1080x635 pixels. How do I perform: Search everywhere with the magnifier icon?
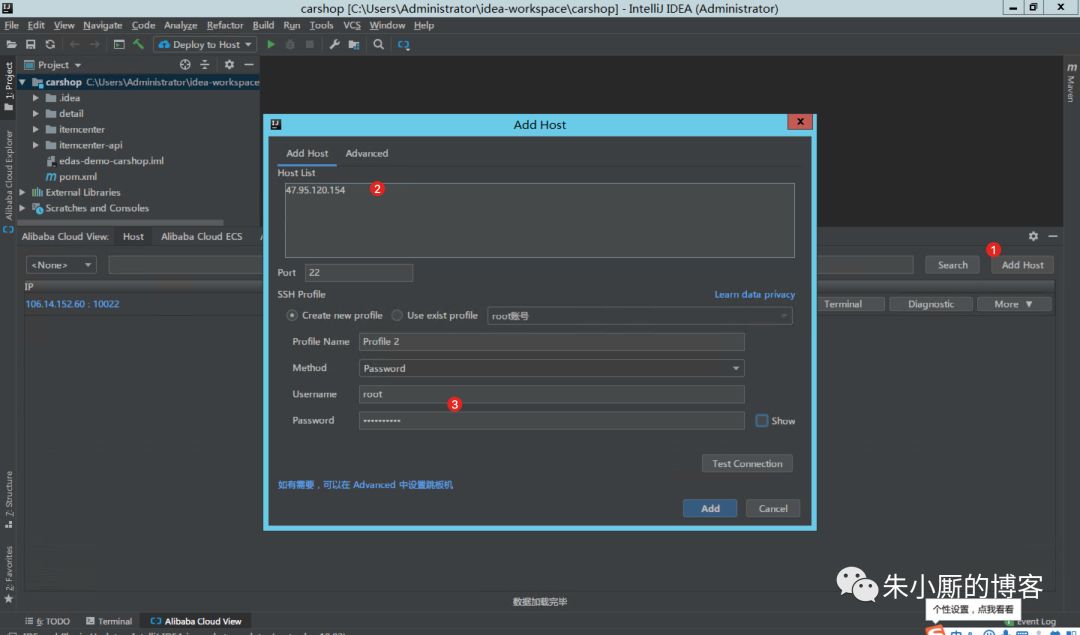[378, 44]
